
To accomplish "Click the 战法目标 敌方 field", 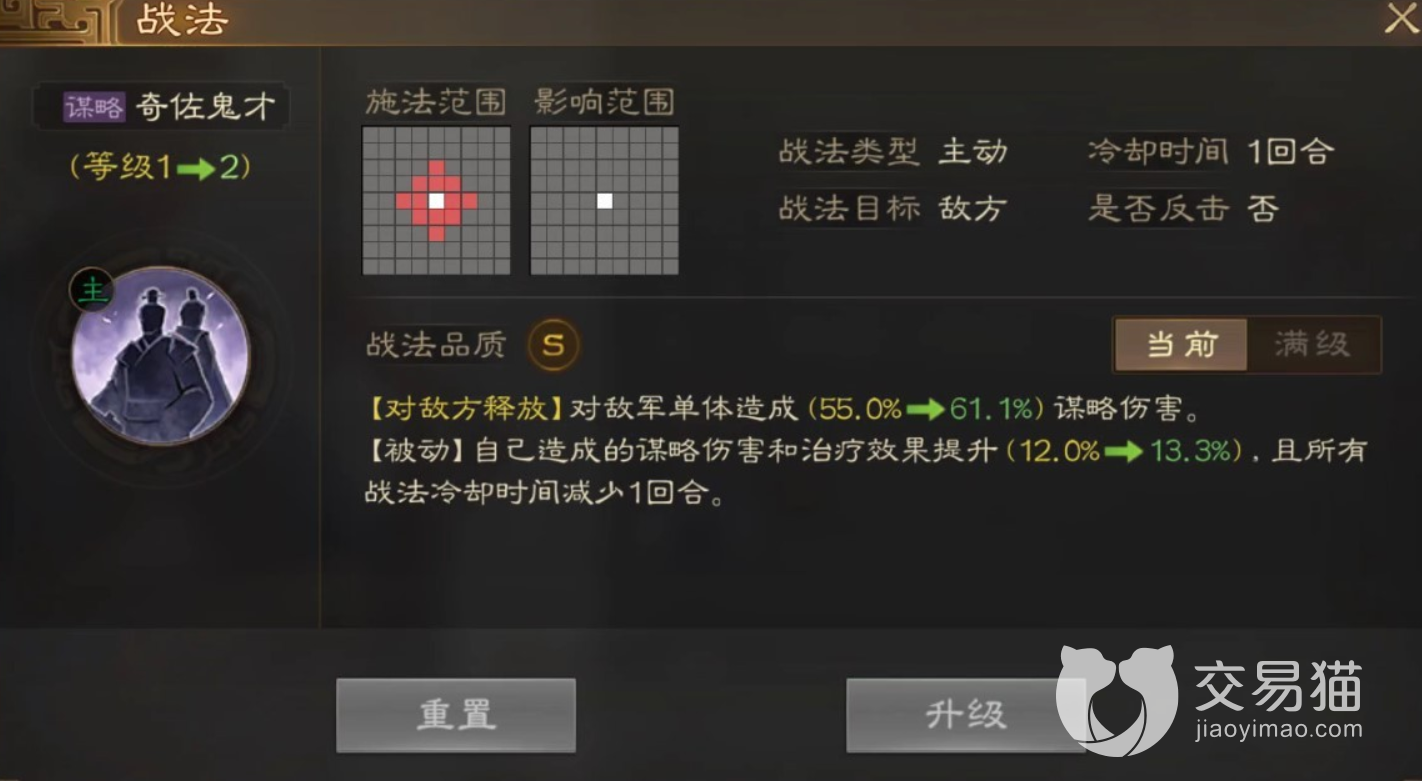I will click(893, 208).
